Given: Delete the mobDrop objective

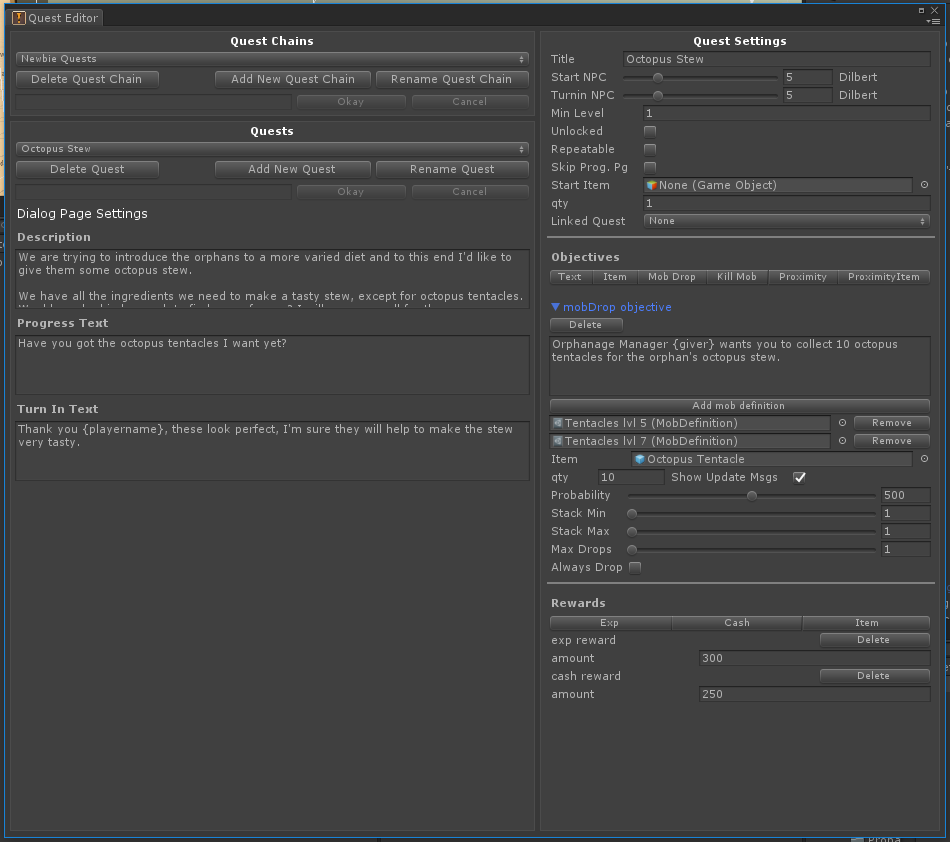Looking at the screenshot, I should coord(586,325).
